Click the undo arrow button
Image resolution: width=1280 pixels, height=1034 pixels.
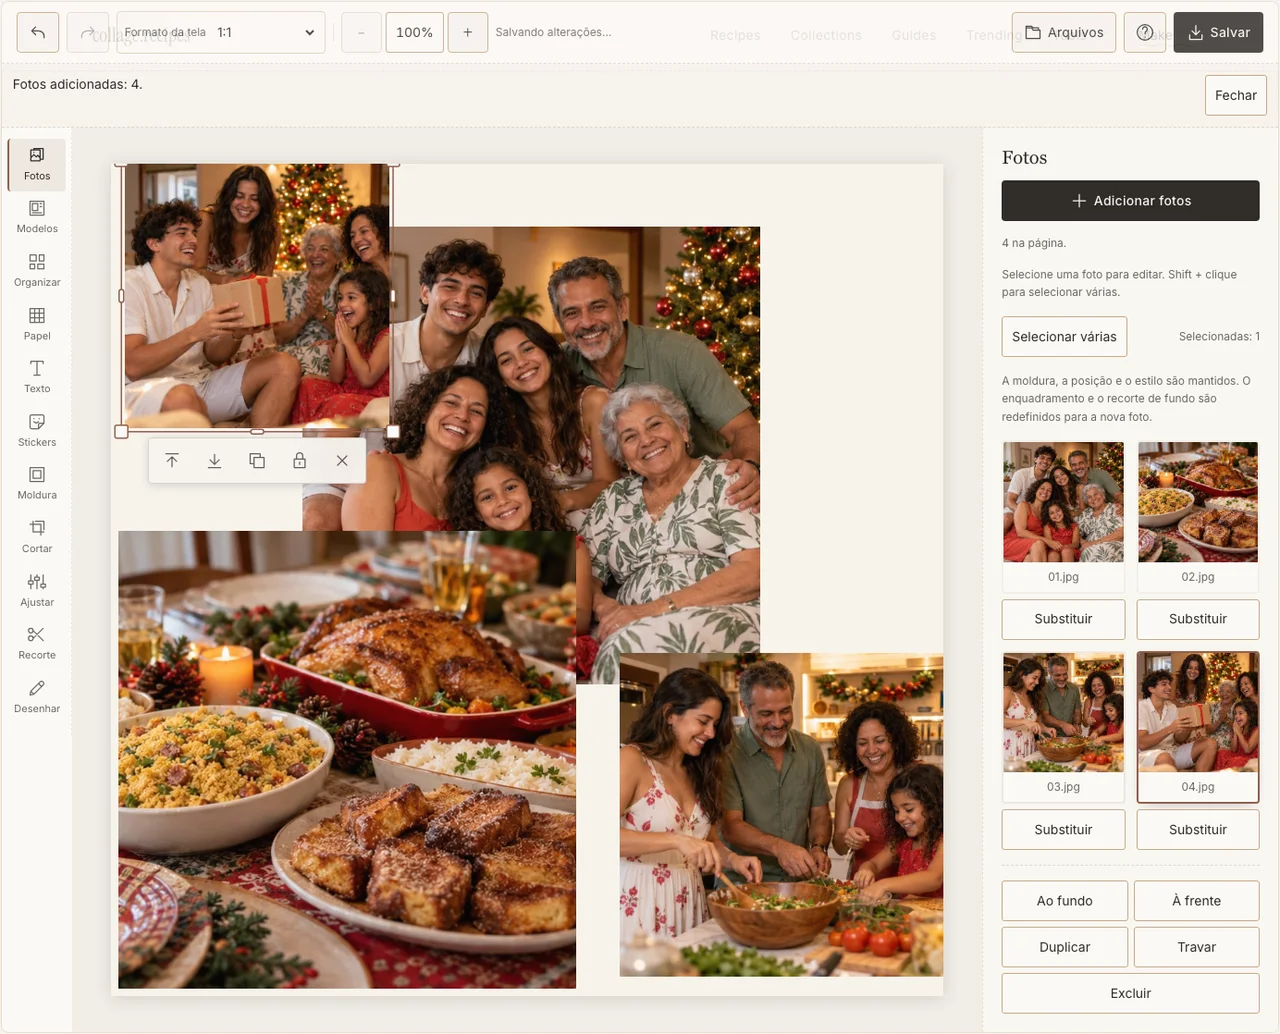click(38, 32)
